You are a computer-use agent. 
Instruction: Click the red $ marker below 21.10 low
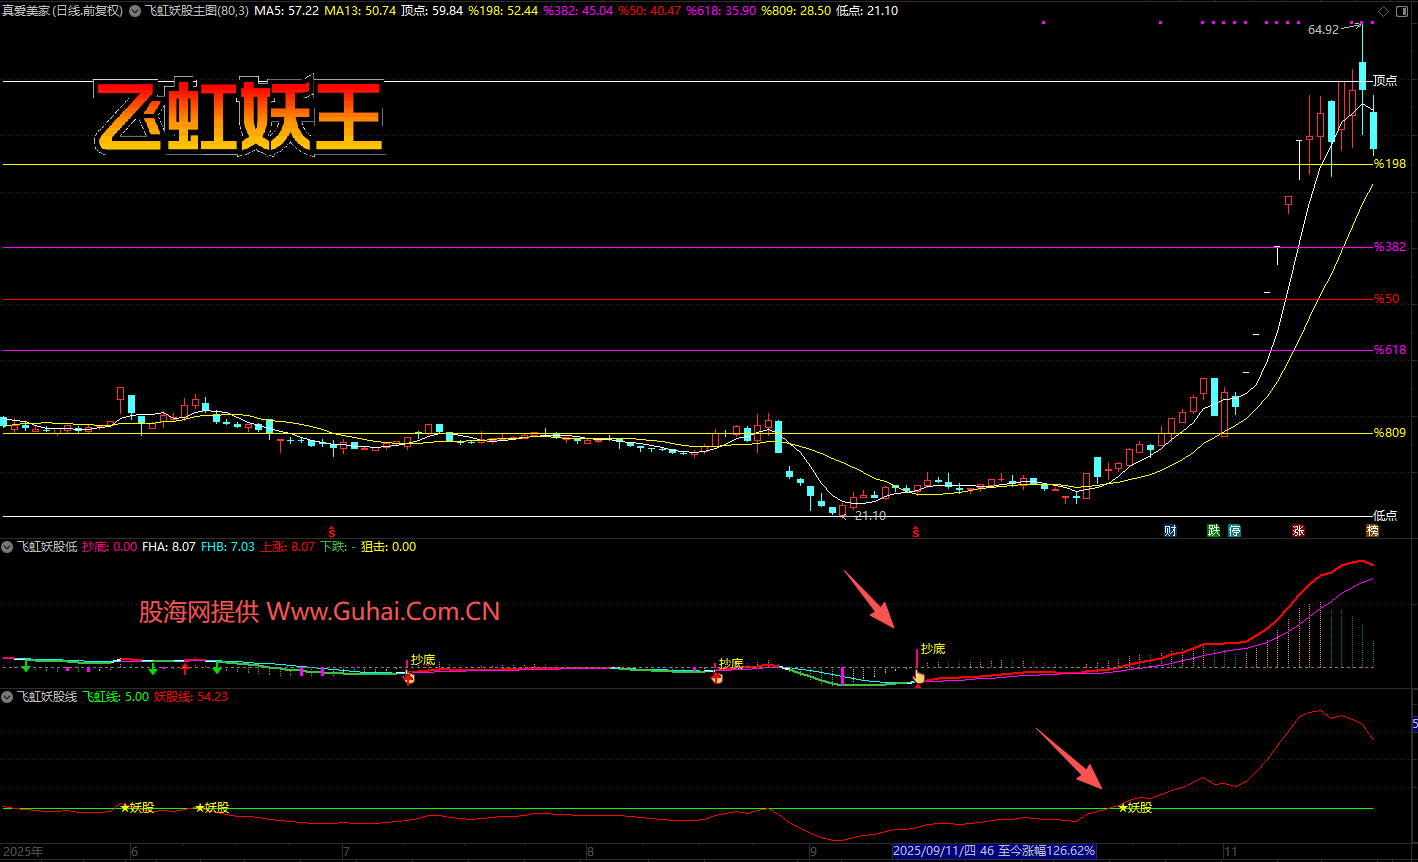915,532
